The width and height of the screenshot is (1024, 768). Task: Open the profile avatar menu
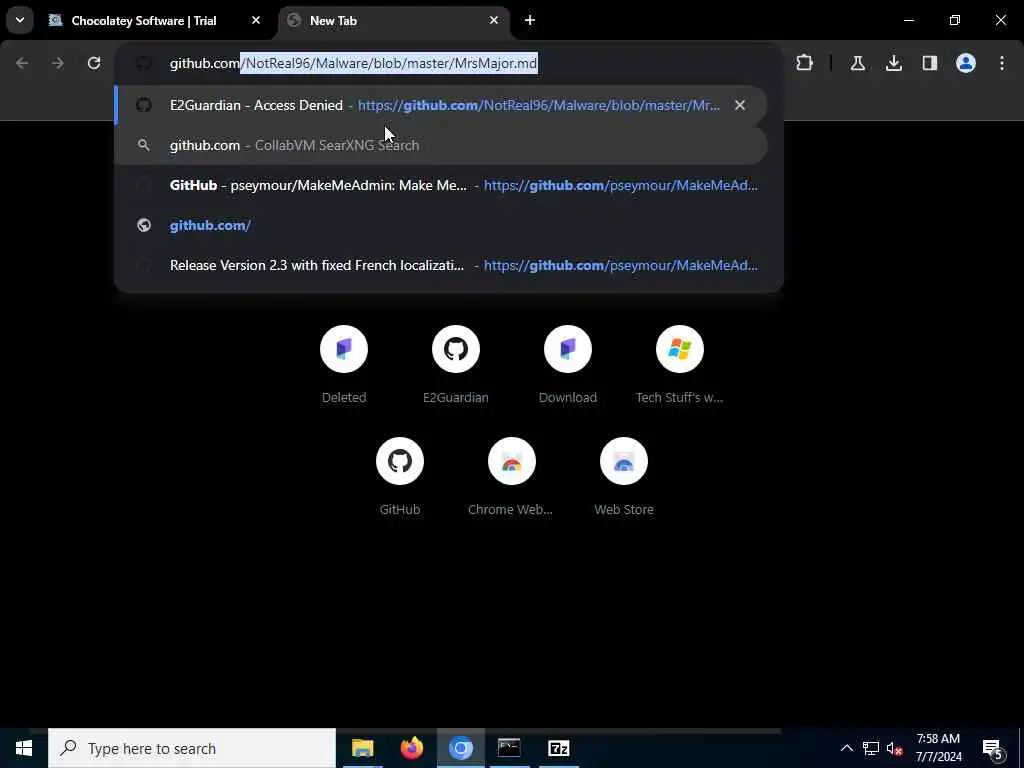pos(966,63)
